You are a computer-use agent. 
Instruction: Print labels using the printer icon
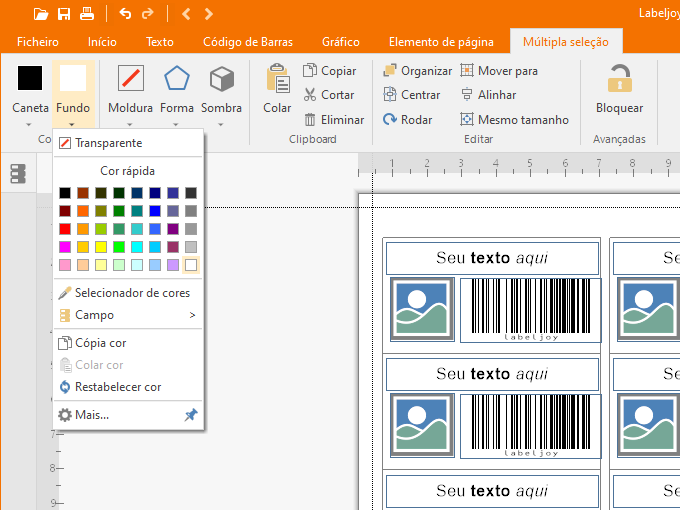(x=87, y=14)
